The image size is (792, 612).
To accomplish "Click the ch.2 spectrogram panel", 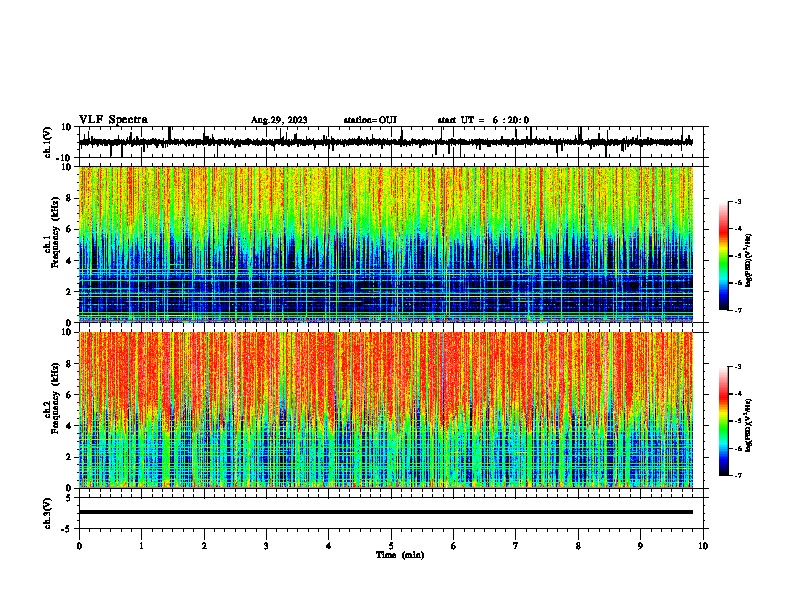I will (x=386, y=410).
